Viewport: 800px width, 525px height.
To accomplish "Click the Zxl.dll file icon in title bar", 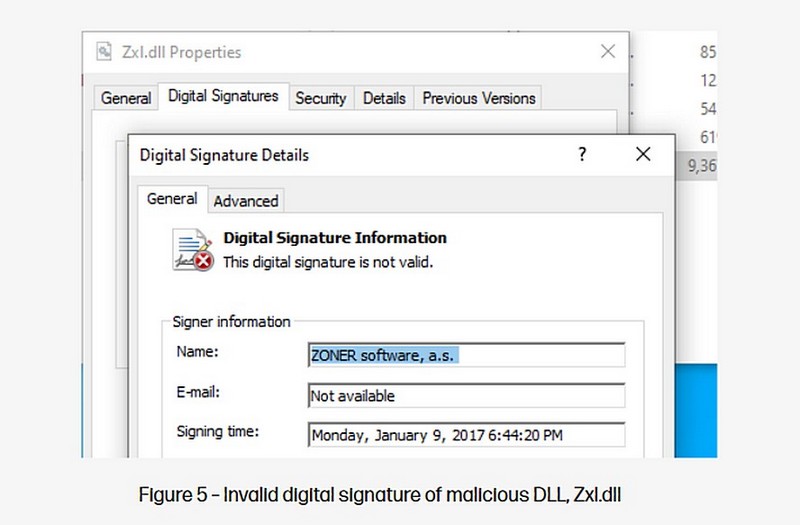I will 104,52.
